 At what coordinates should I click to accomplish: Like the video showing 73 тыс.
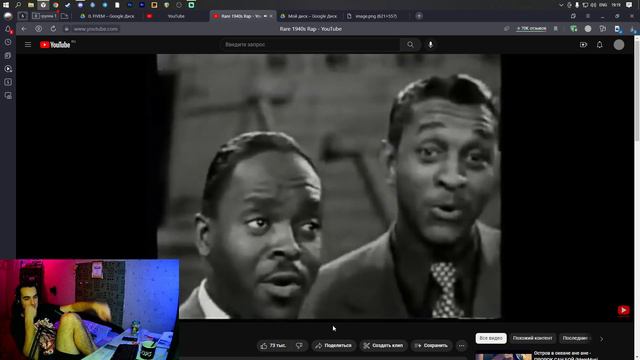click(x=273, y=345)
